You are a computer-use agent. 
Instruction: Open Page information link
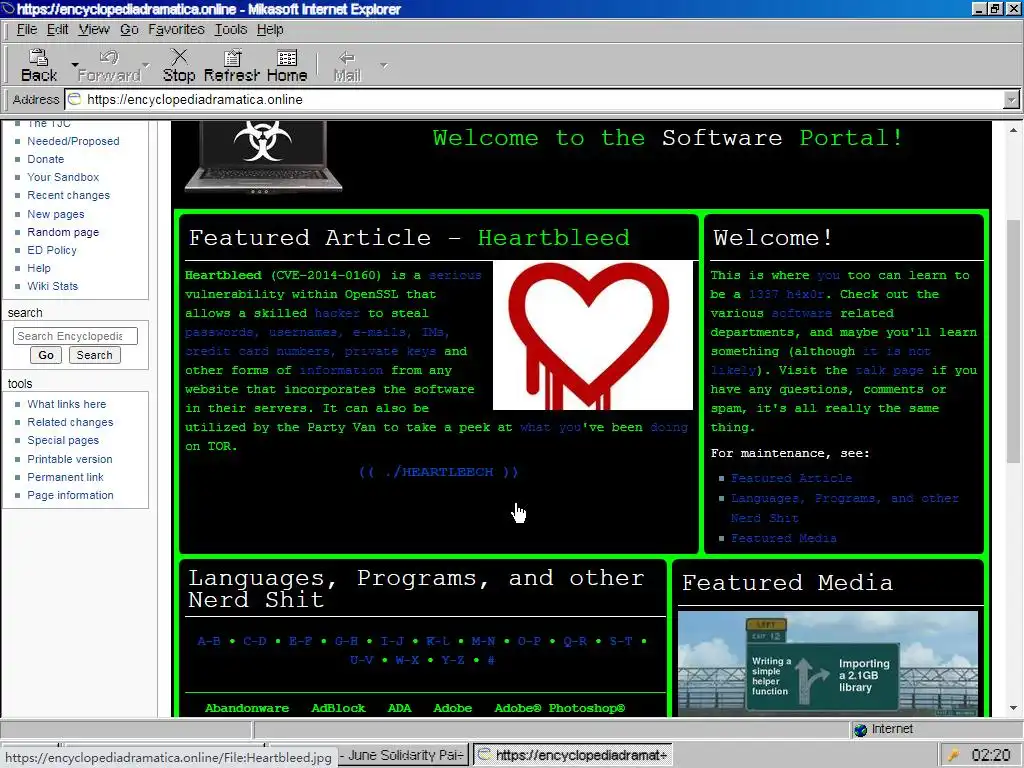tap(70, 495)
